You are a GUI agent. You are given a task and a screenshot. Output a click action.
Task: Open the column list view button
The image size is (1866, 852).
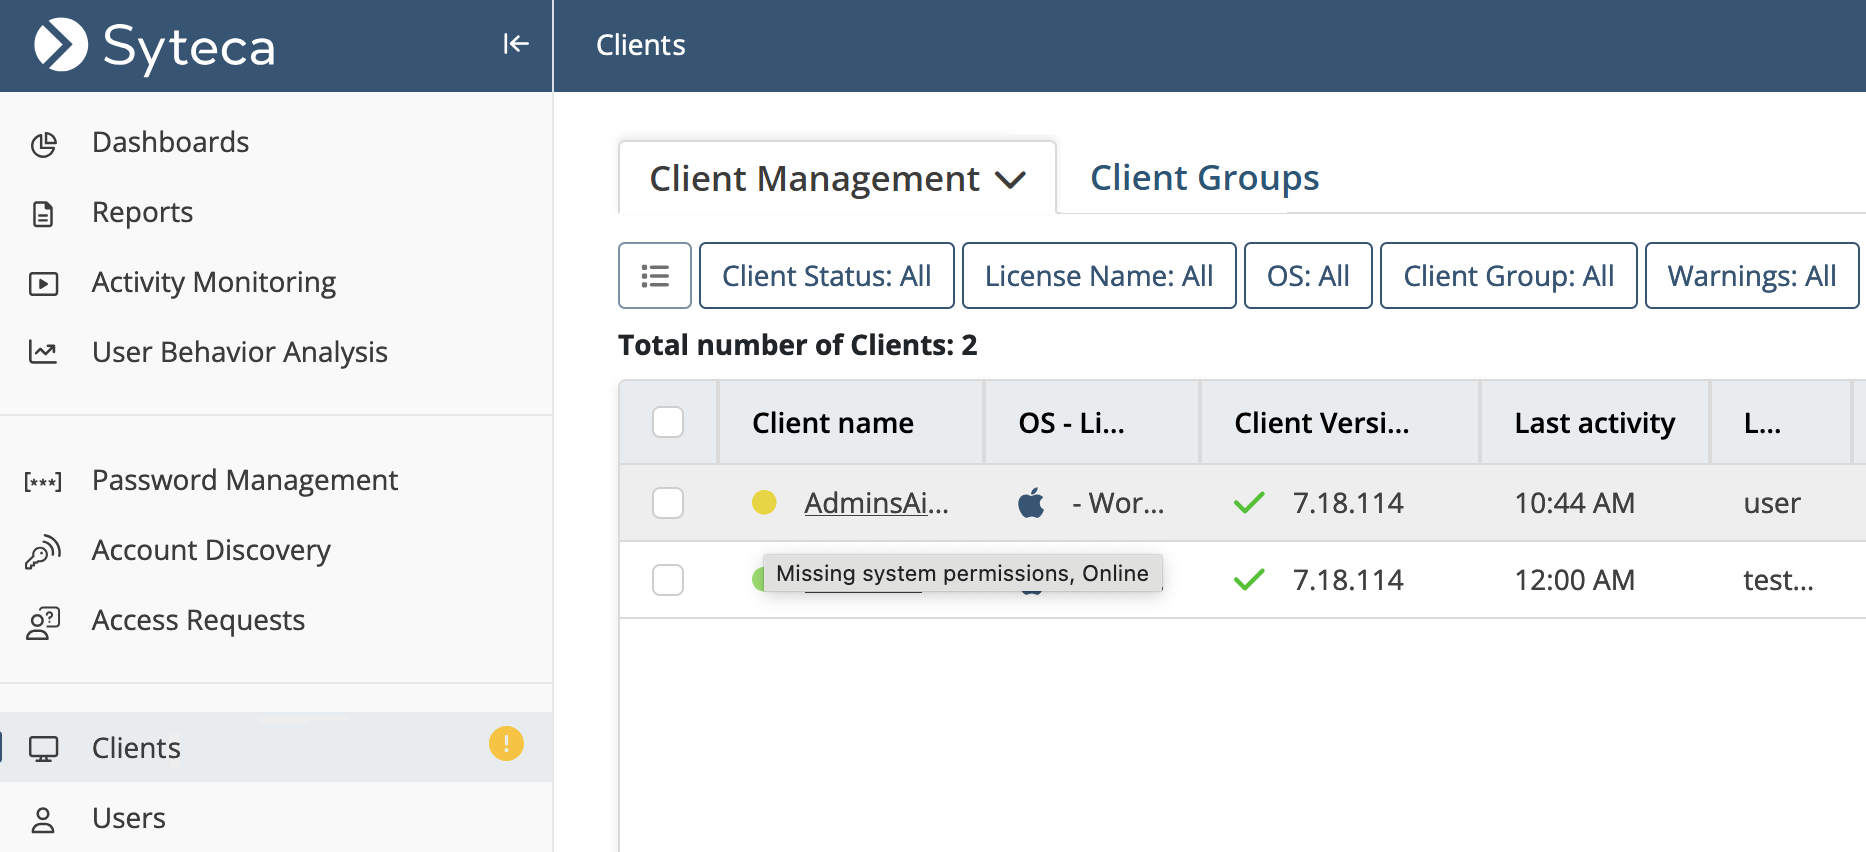[655, 276]
